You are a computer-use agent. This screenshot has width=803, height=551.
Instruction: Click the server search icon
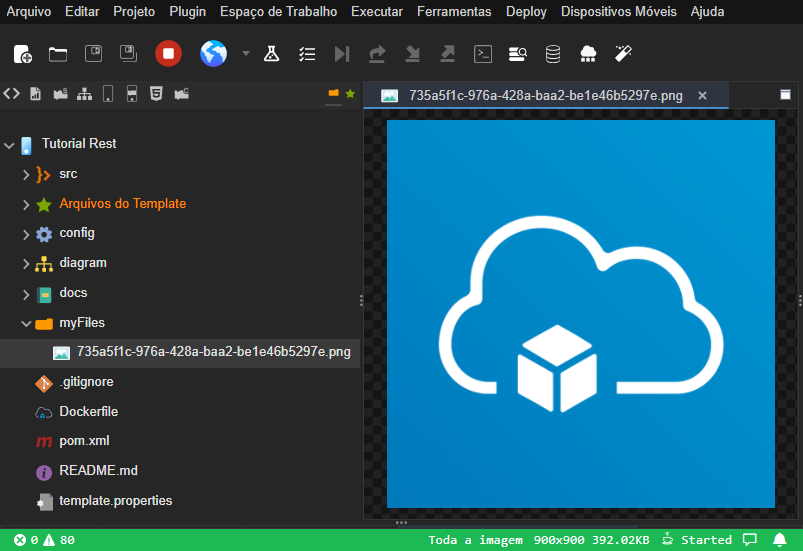(518, 54)
